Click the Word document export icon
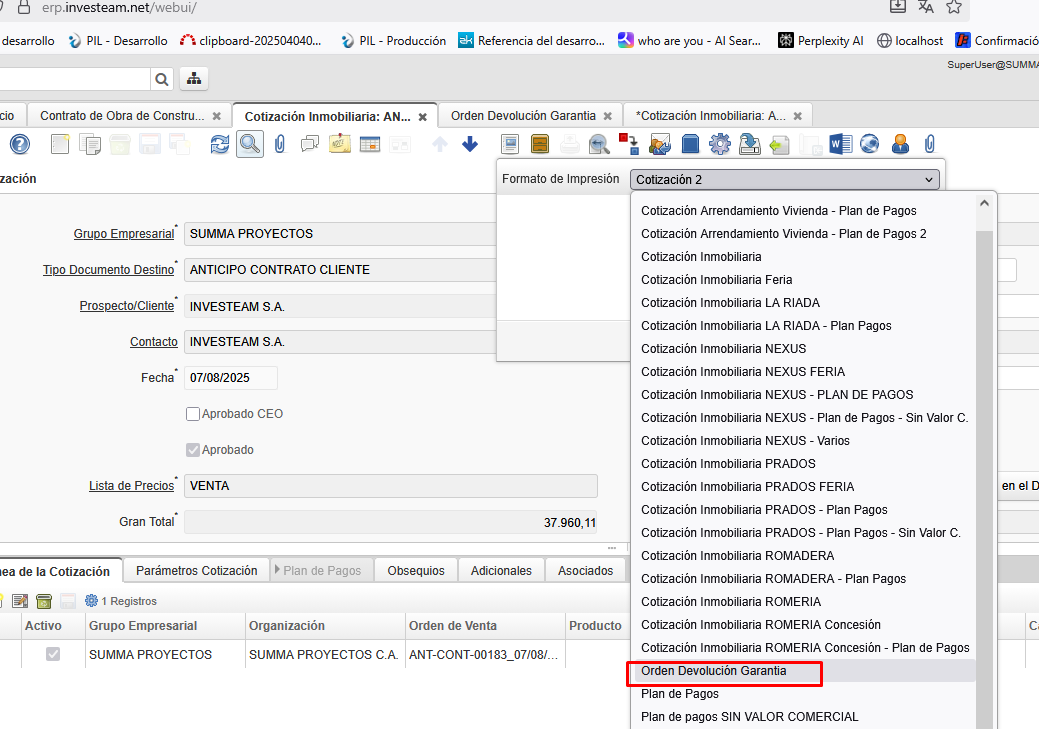The width and height of the screenshot is (1039, 729). click(x=840, y=144)
